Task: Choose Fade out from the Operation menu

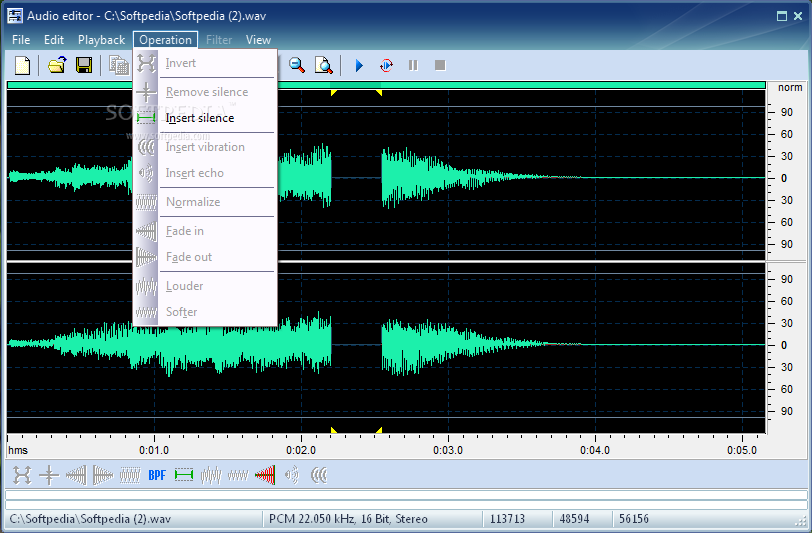Action: (205, 257)
